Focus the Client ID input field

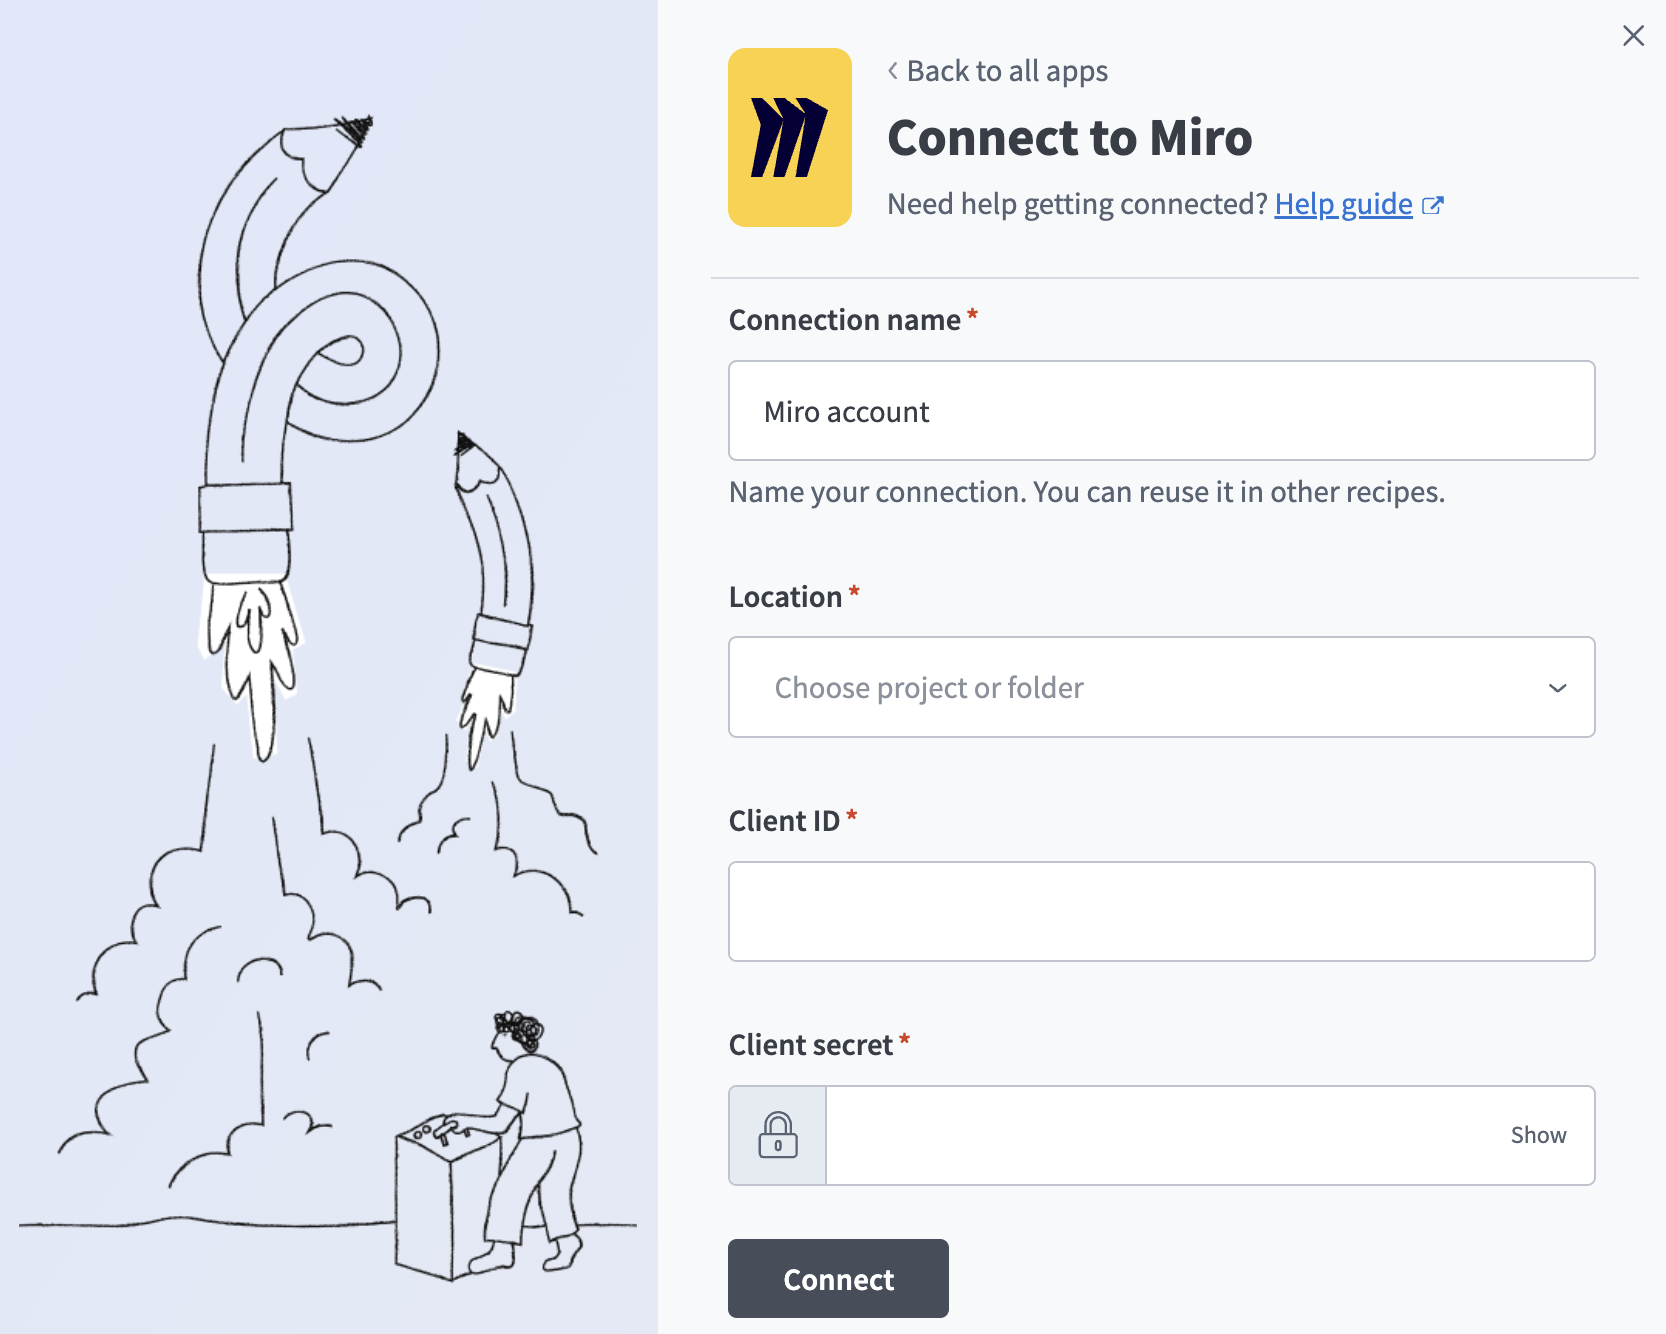[x=1161, y=911]
